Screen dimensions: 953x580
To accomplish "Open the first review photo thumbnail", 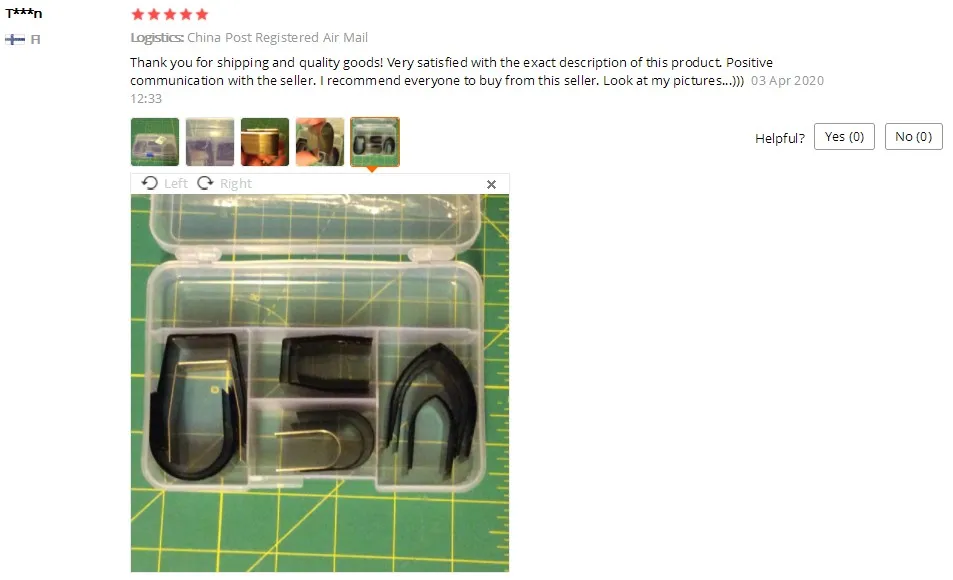I will [155, 142].
